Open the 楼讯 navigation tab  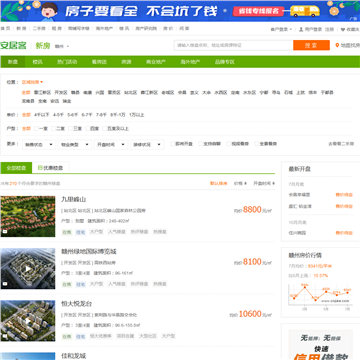[37, 62]
